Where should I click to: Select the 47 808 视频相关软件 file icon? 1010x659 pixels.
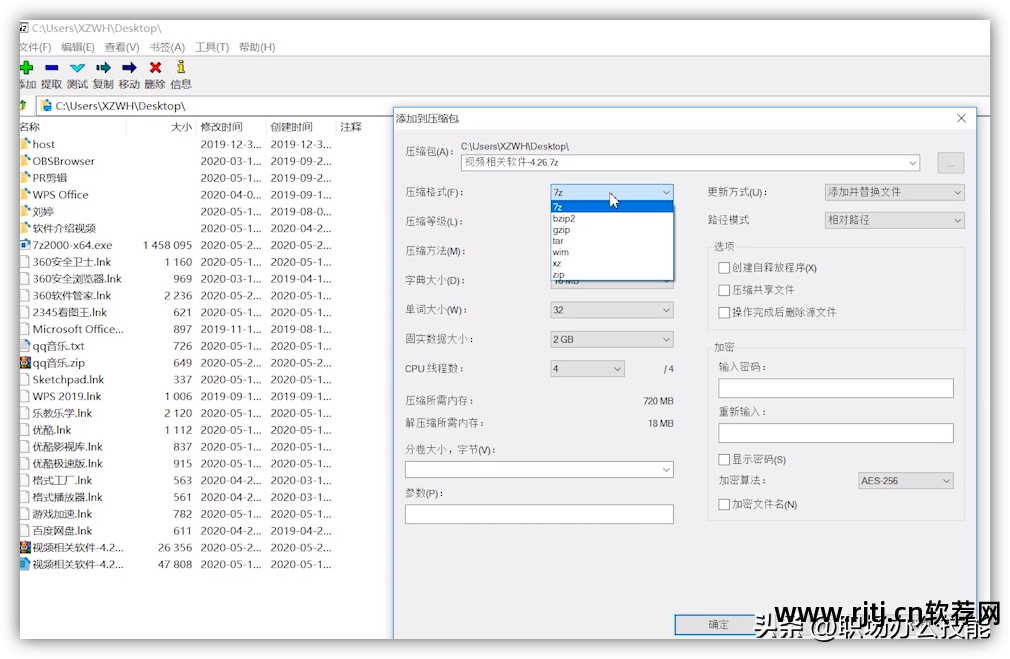pos(25,564)
